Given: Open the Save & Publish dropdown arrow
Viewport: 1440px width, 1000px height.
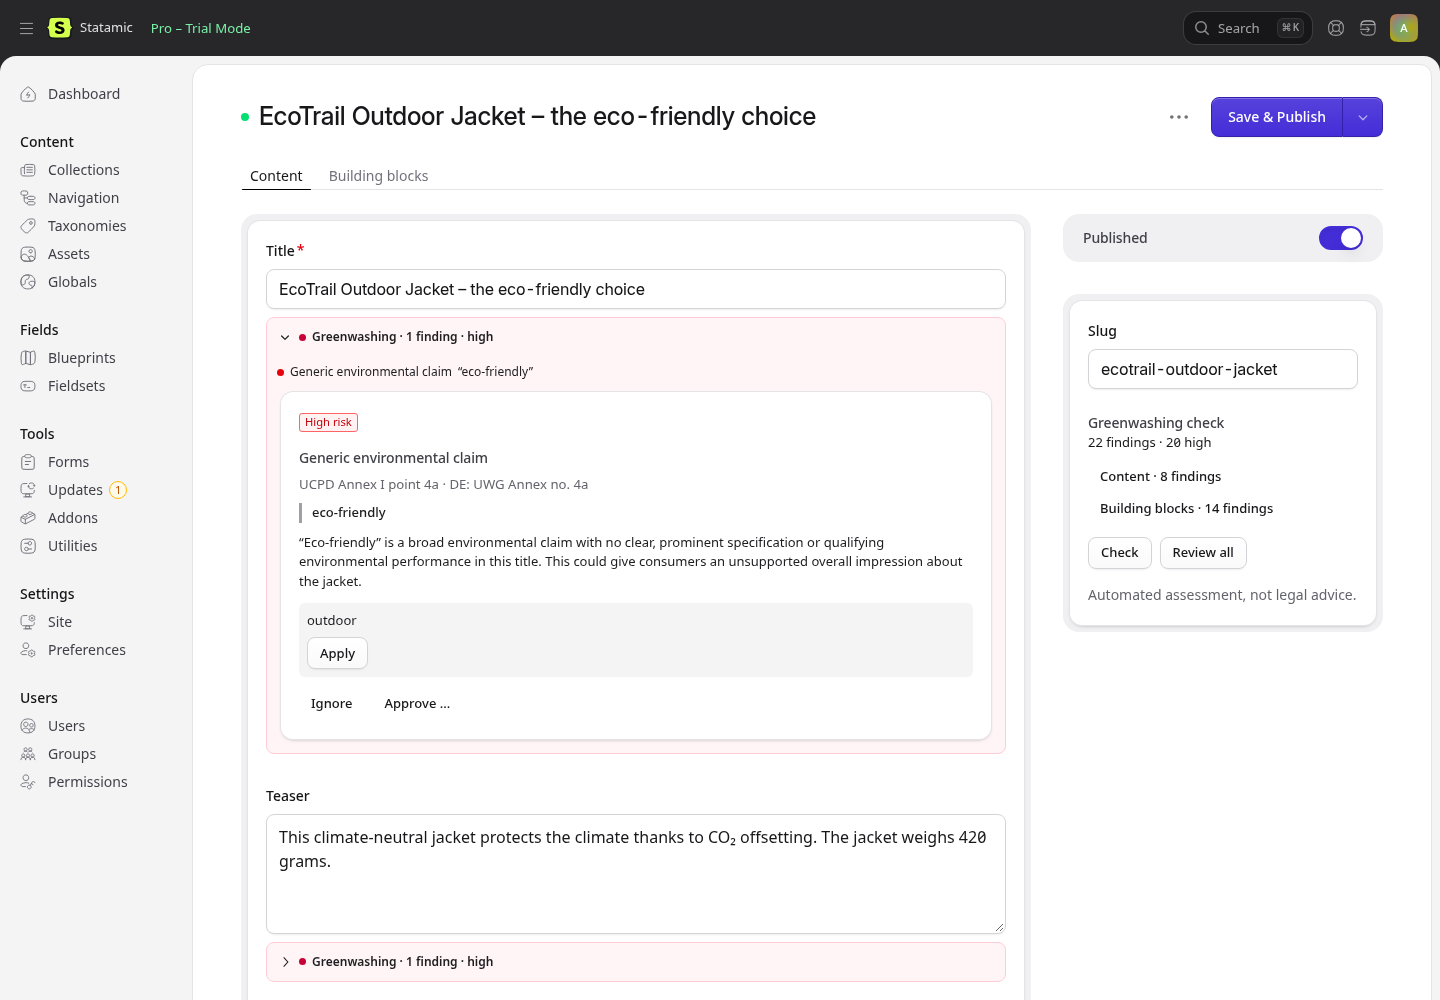Looking at the screenshot, I should [x=1362, y=117].
